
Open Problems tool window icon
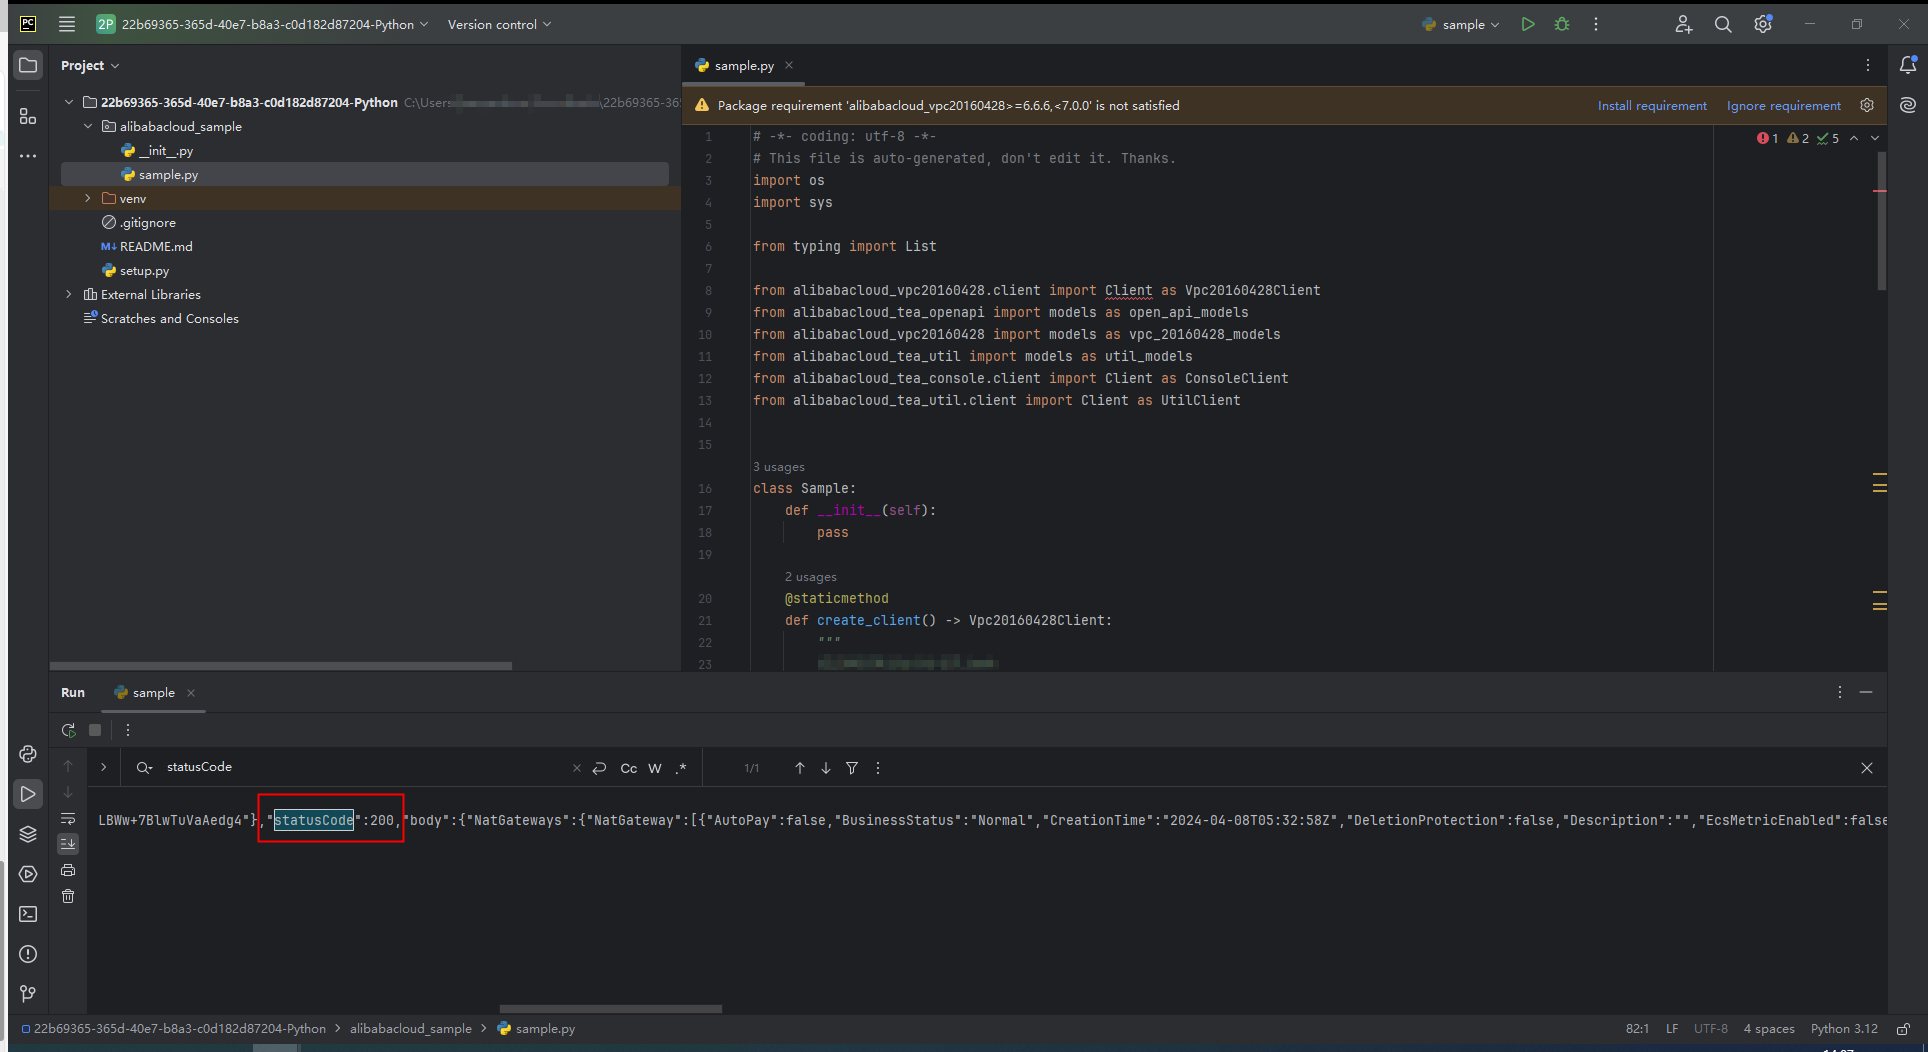28,954
